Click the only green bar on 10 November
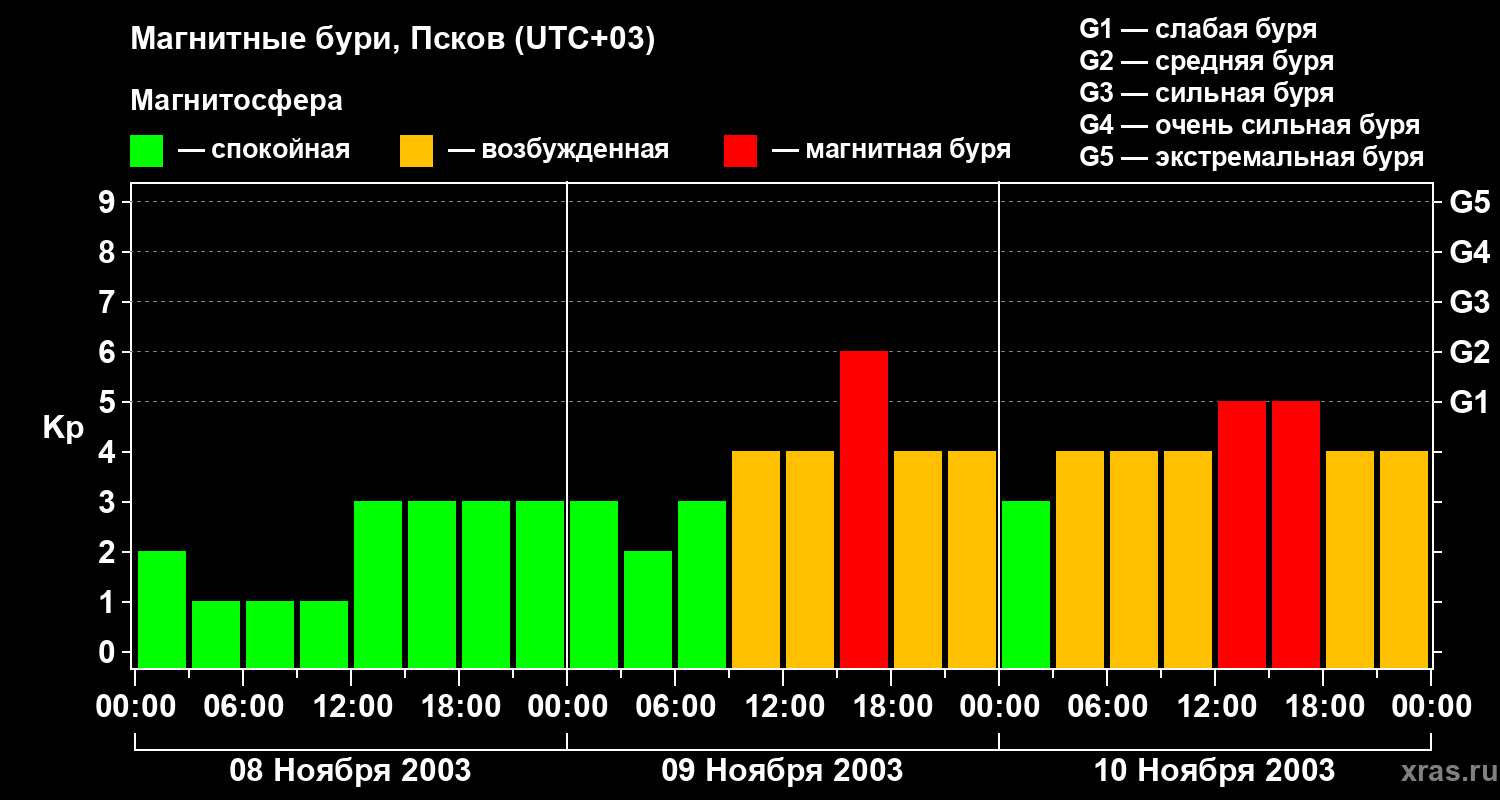 [x=1026, y=584]
